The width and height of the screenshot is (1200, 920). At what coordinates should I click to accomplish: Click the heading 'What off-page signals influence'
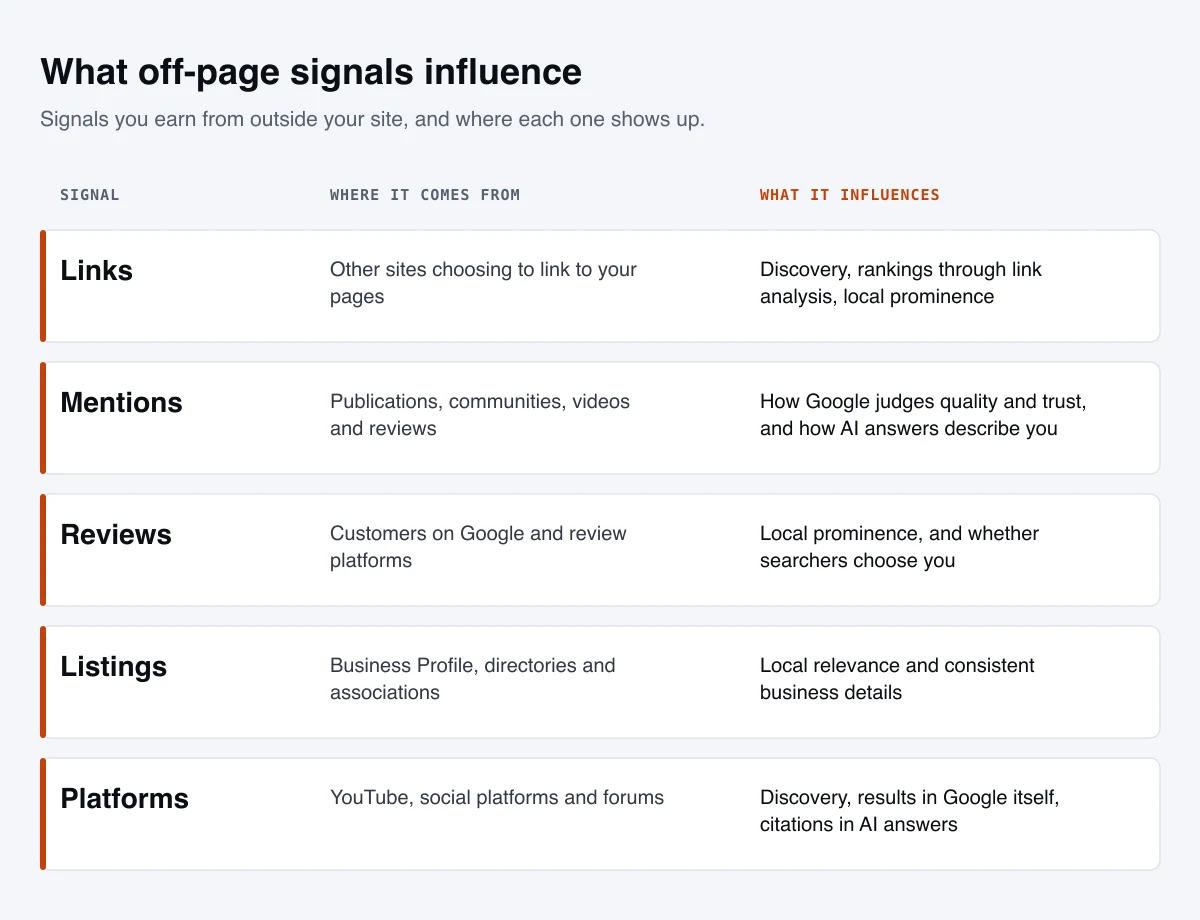point(311,72)
